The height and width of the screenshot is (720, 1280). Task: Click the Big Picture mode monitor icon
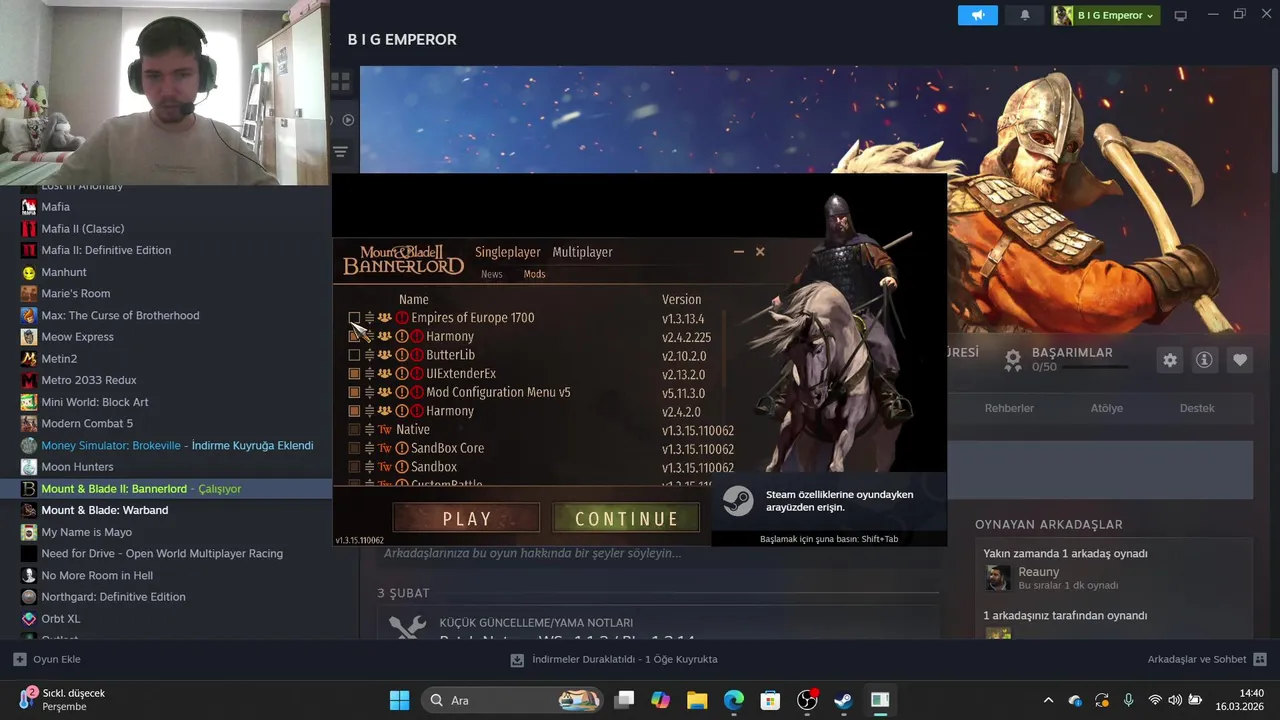click(x=1181, y=15)
